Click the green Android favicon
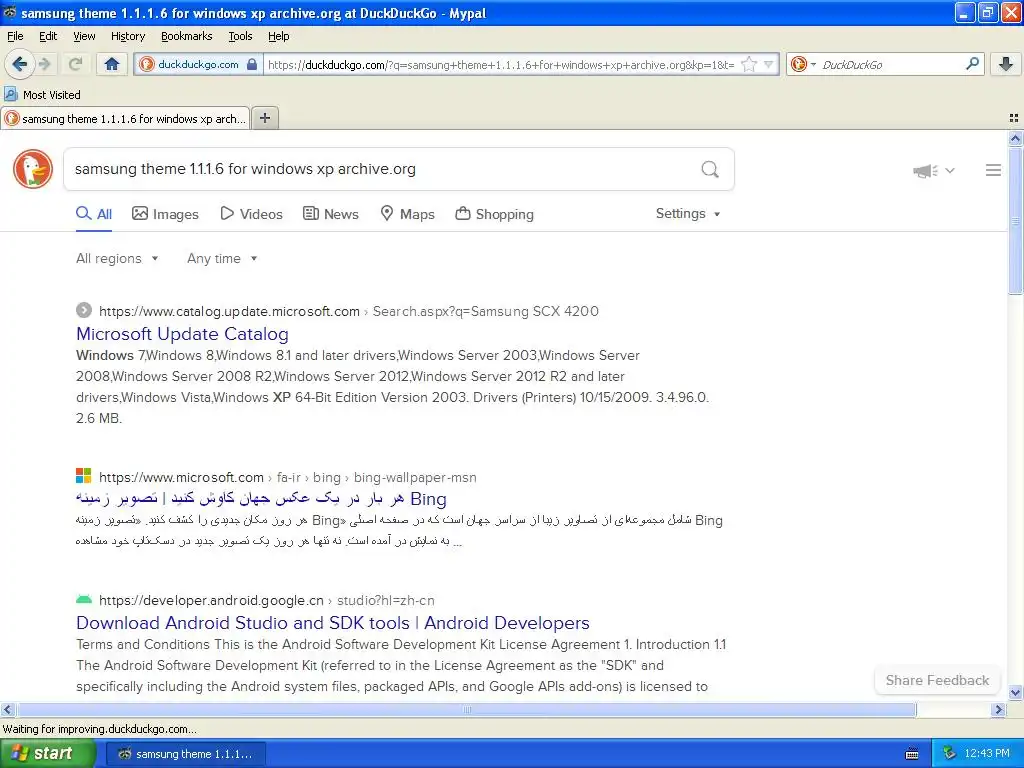This screenshot has height=768, width=1024. tap(84, 599)
